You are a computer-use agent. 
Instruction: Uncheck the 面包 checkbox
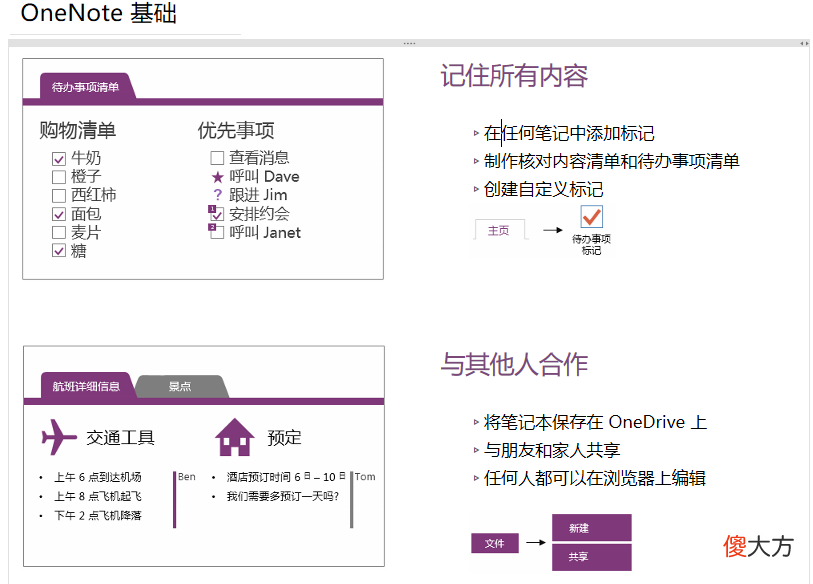(x=59, y=214)
